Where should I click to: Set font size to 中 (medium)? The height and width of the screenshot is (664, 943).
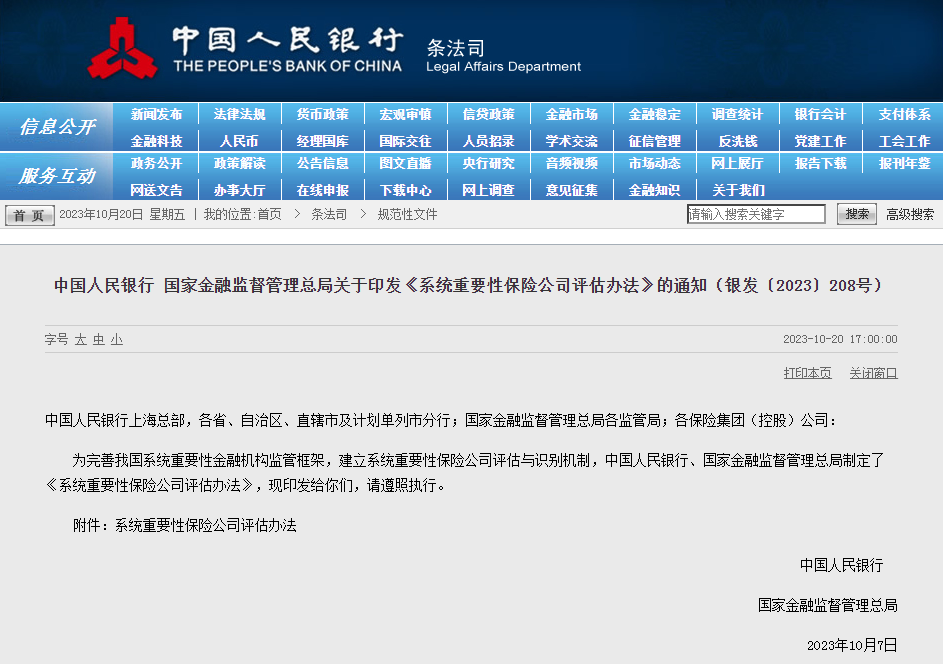(x=99, y=340)
